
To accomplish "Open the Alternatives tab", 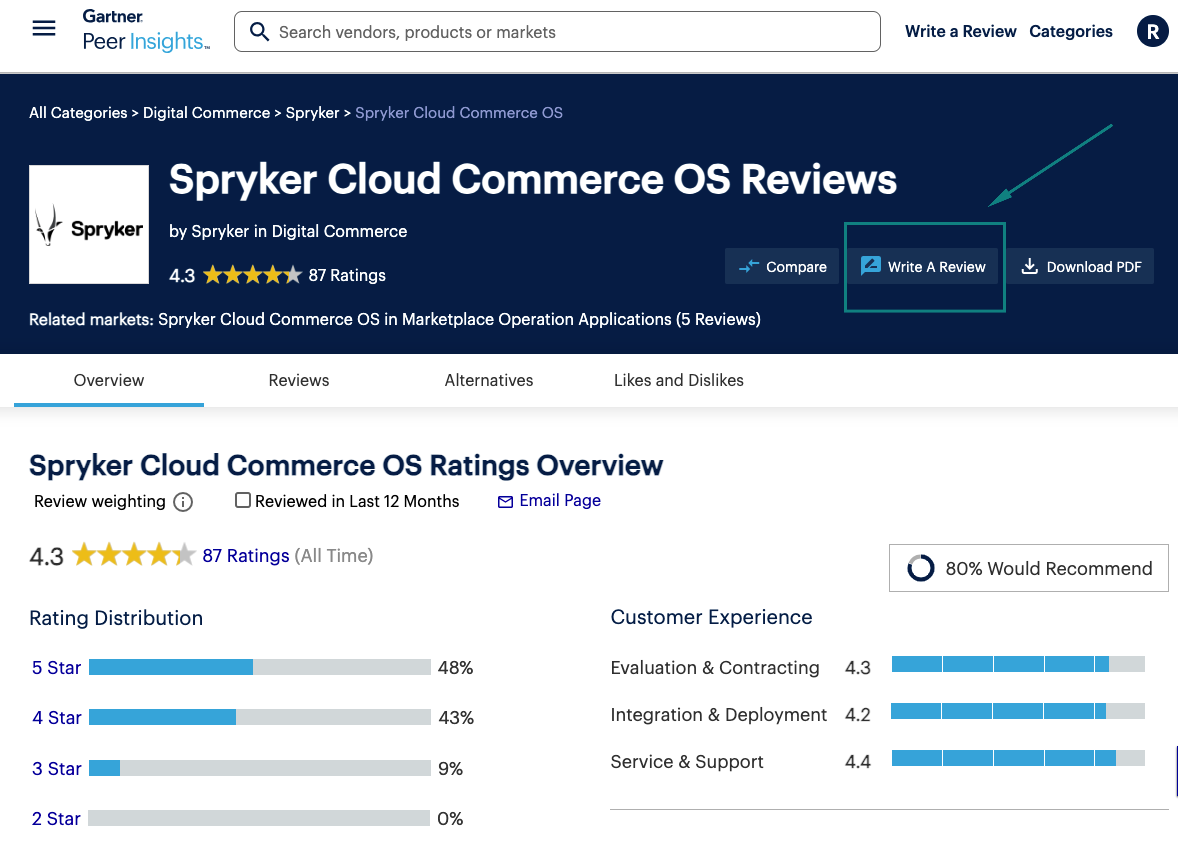I will click(x=489, y=380).
